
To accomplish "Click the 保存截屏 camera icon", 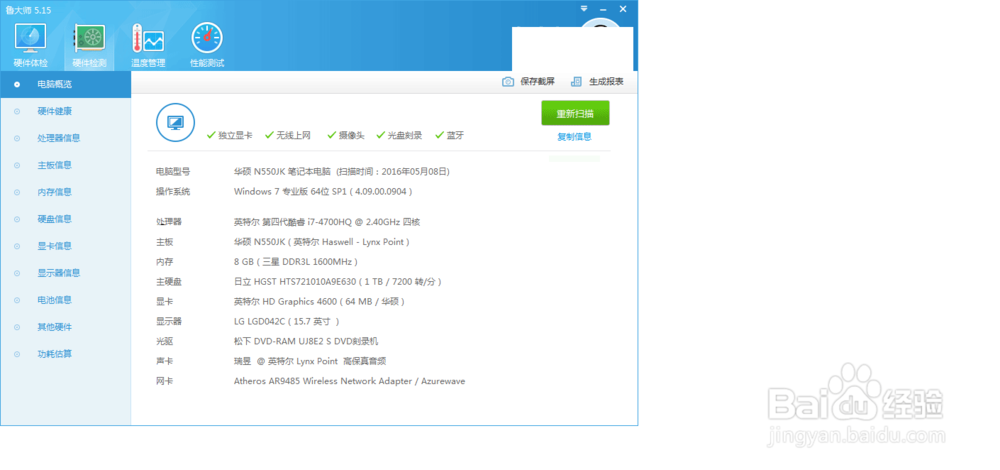I will coord(508,82).
